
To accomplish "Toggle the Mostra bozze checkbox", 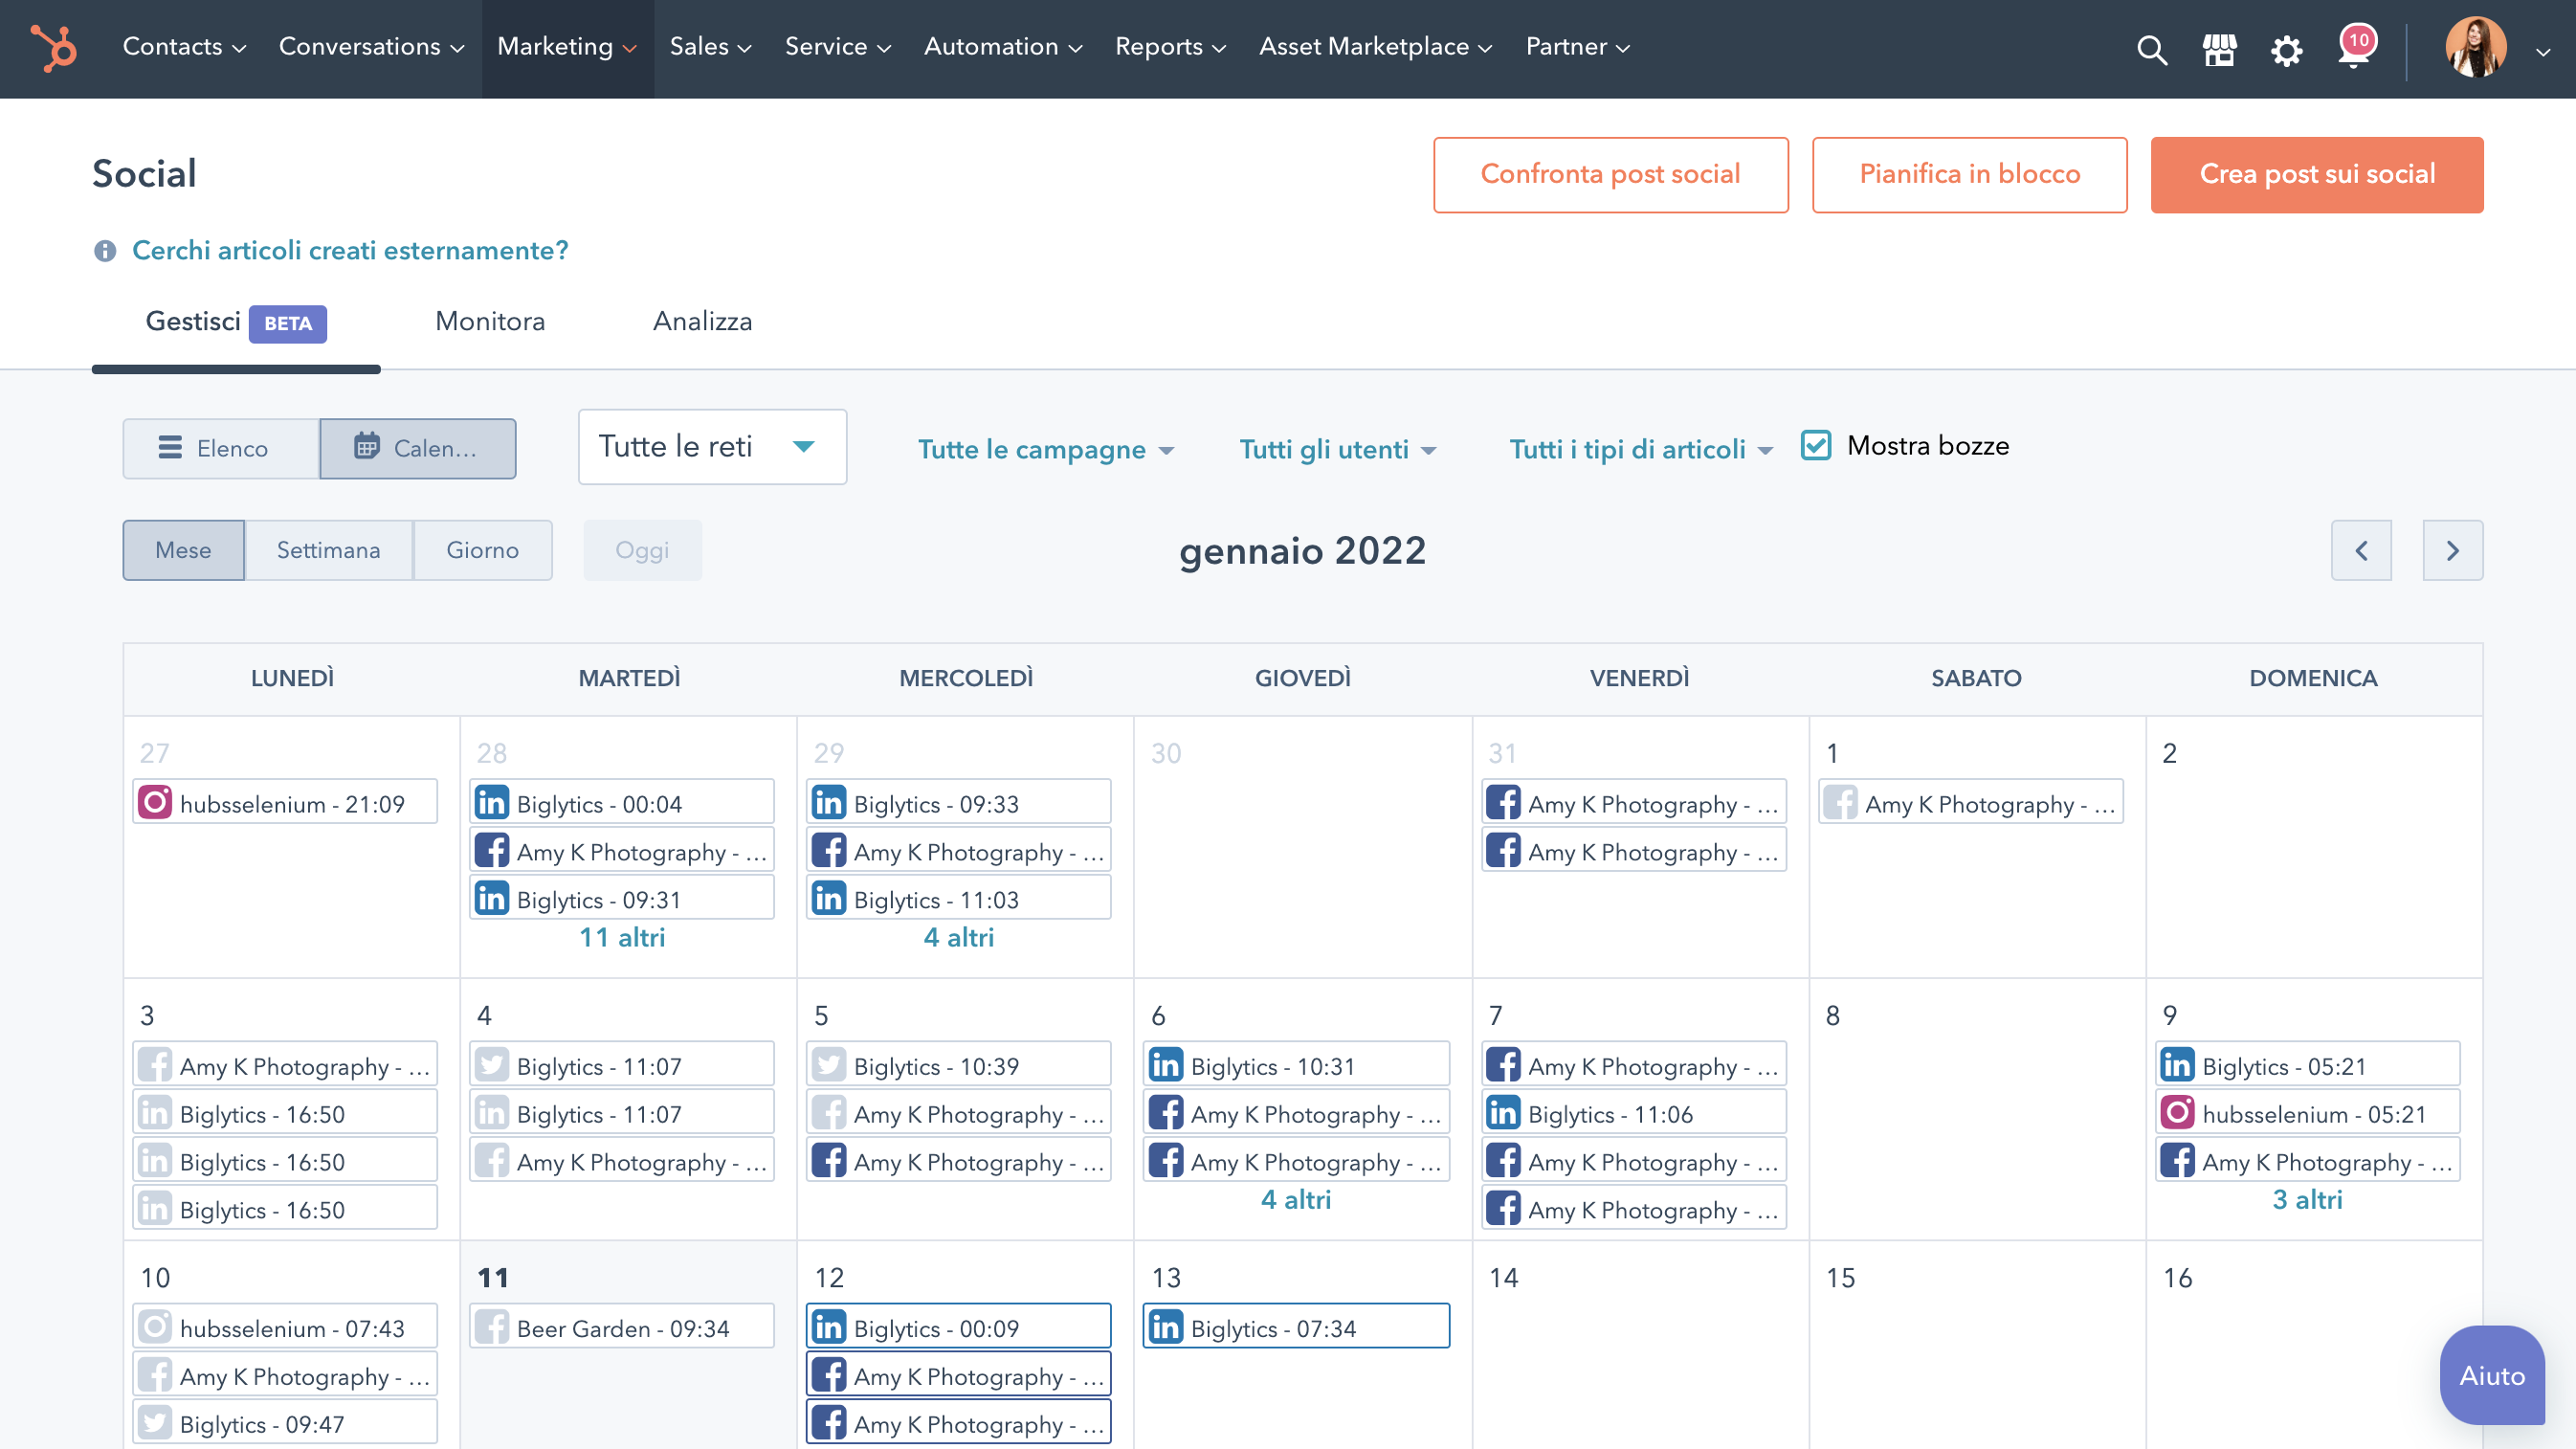I will click(x=1817, y=445).
